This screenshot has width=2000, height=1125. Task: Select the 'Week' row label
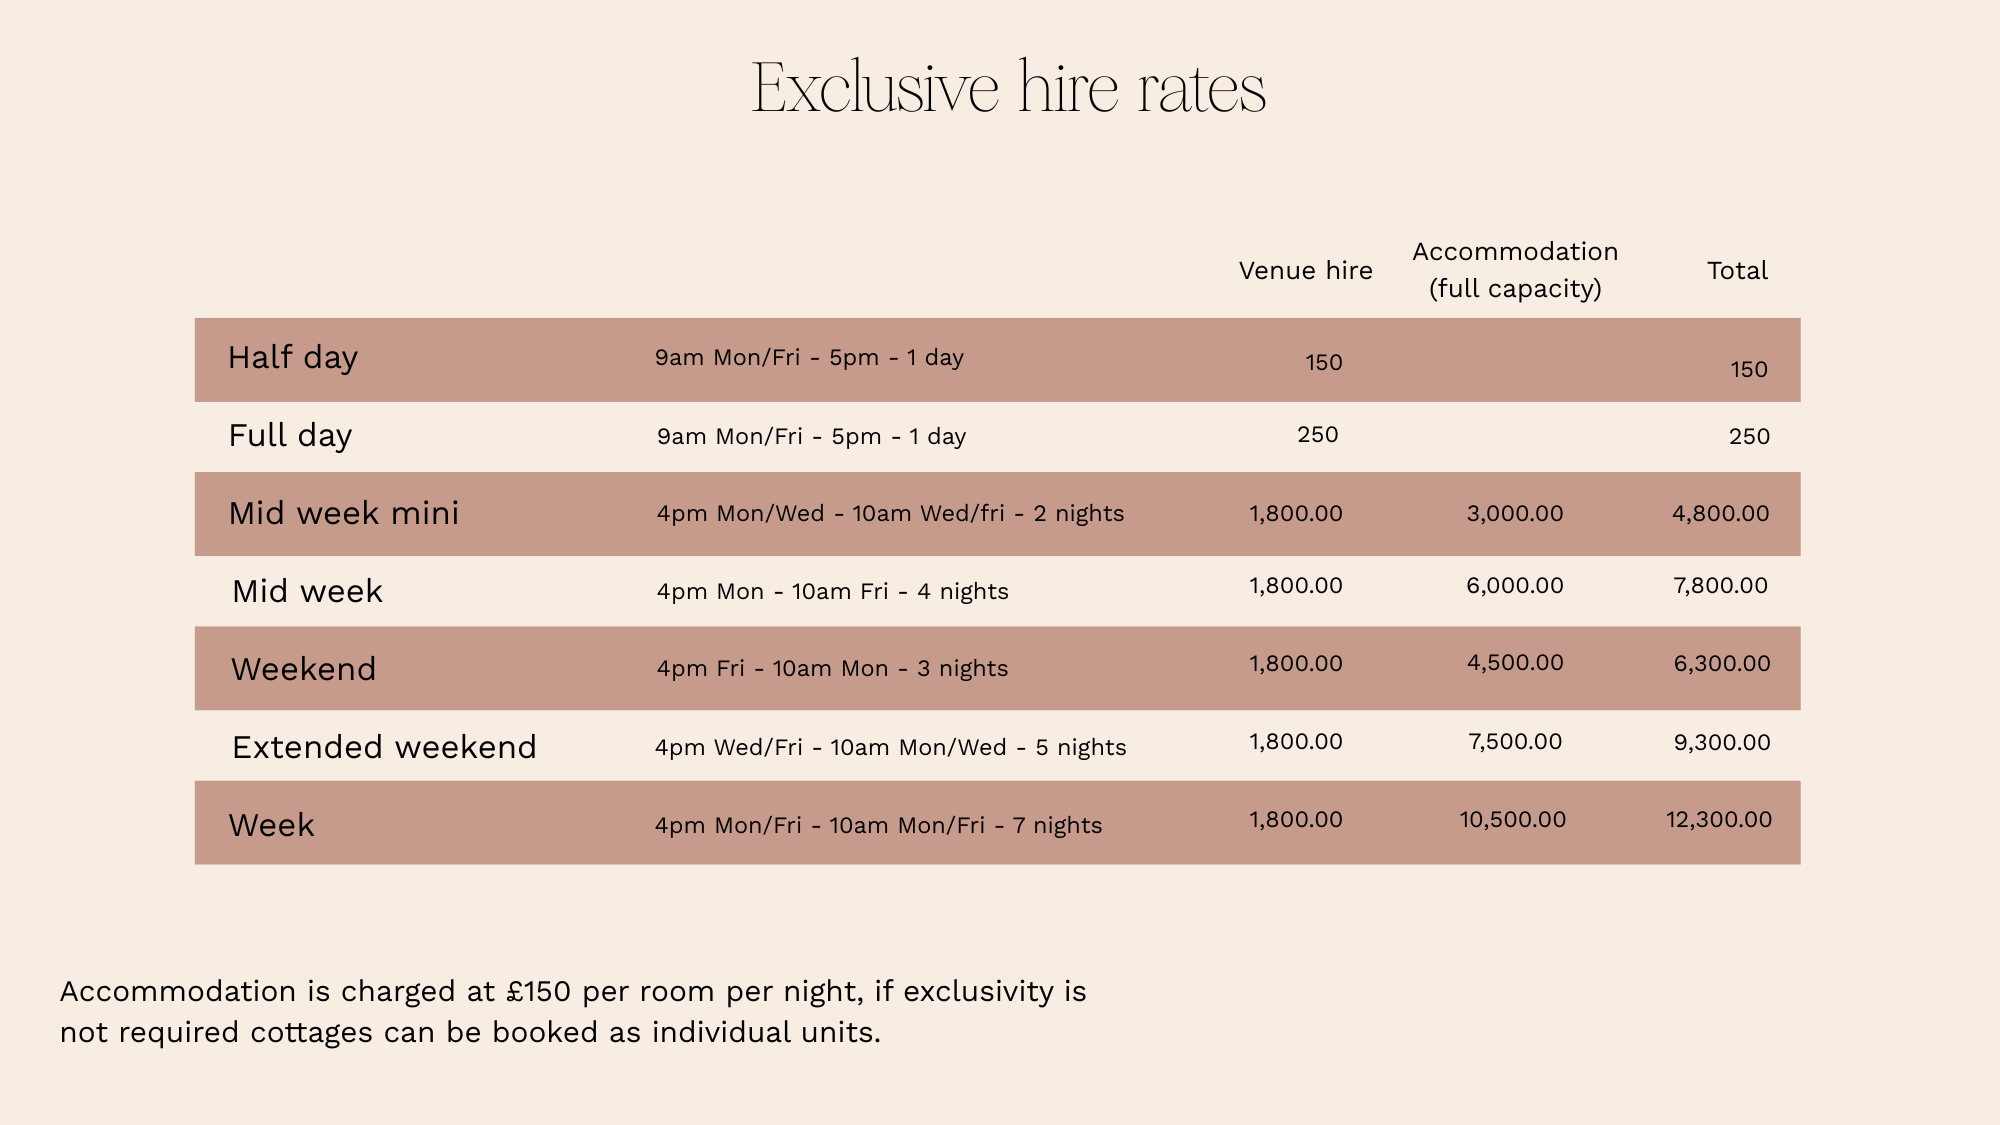tap(271, 825)
